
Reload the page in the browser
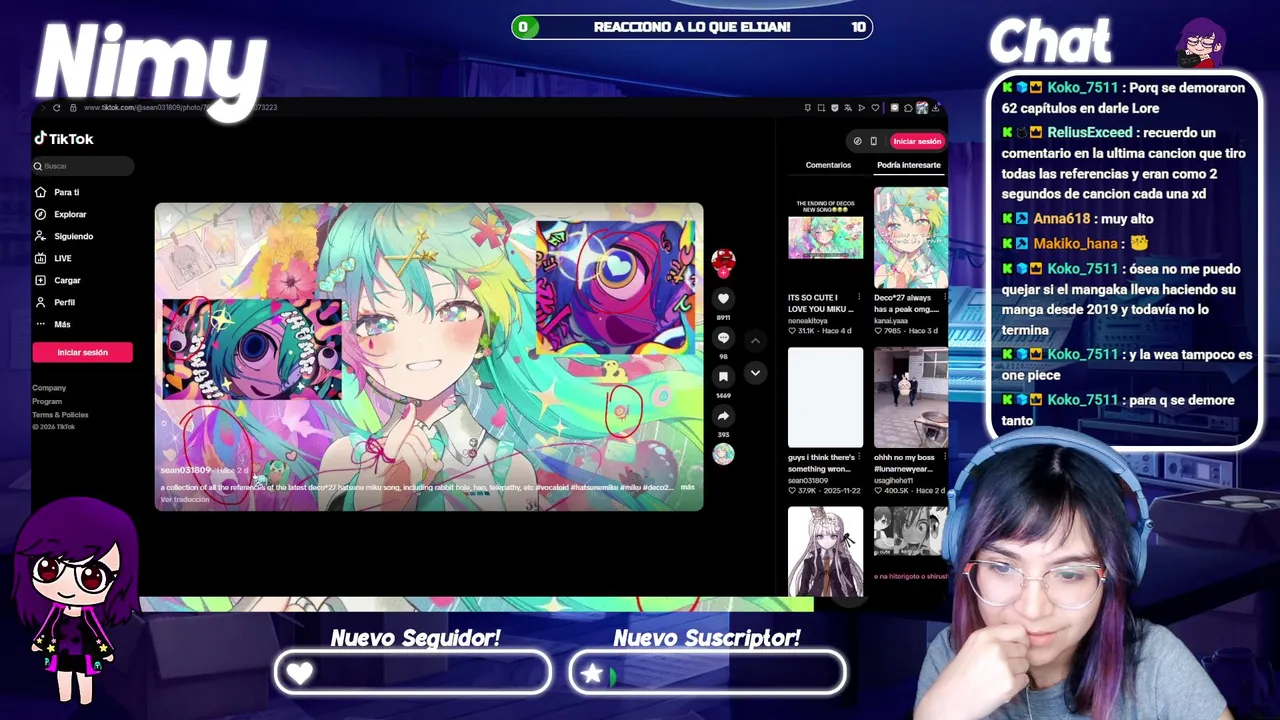click(x=56, y=107)
